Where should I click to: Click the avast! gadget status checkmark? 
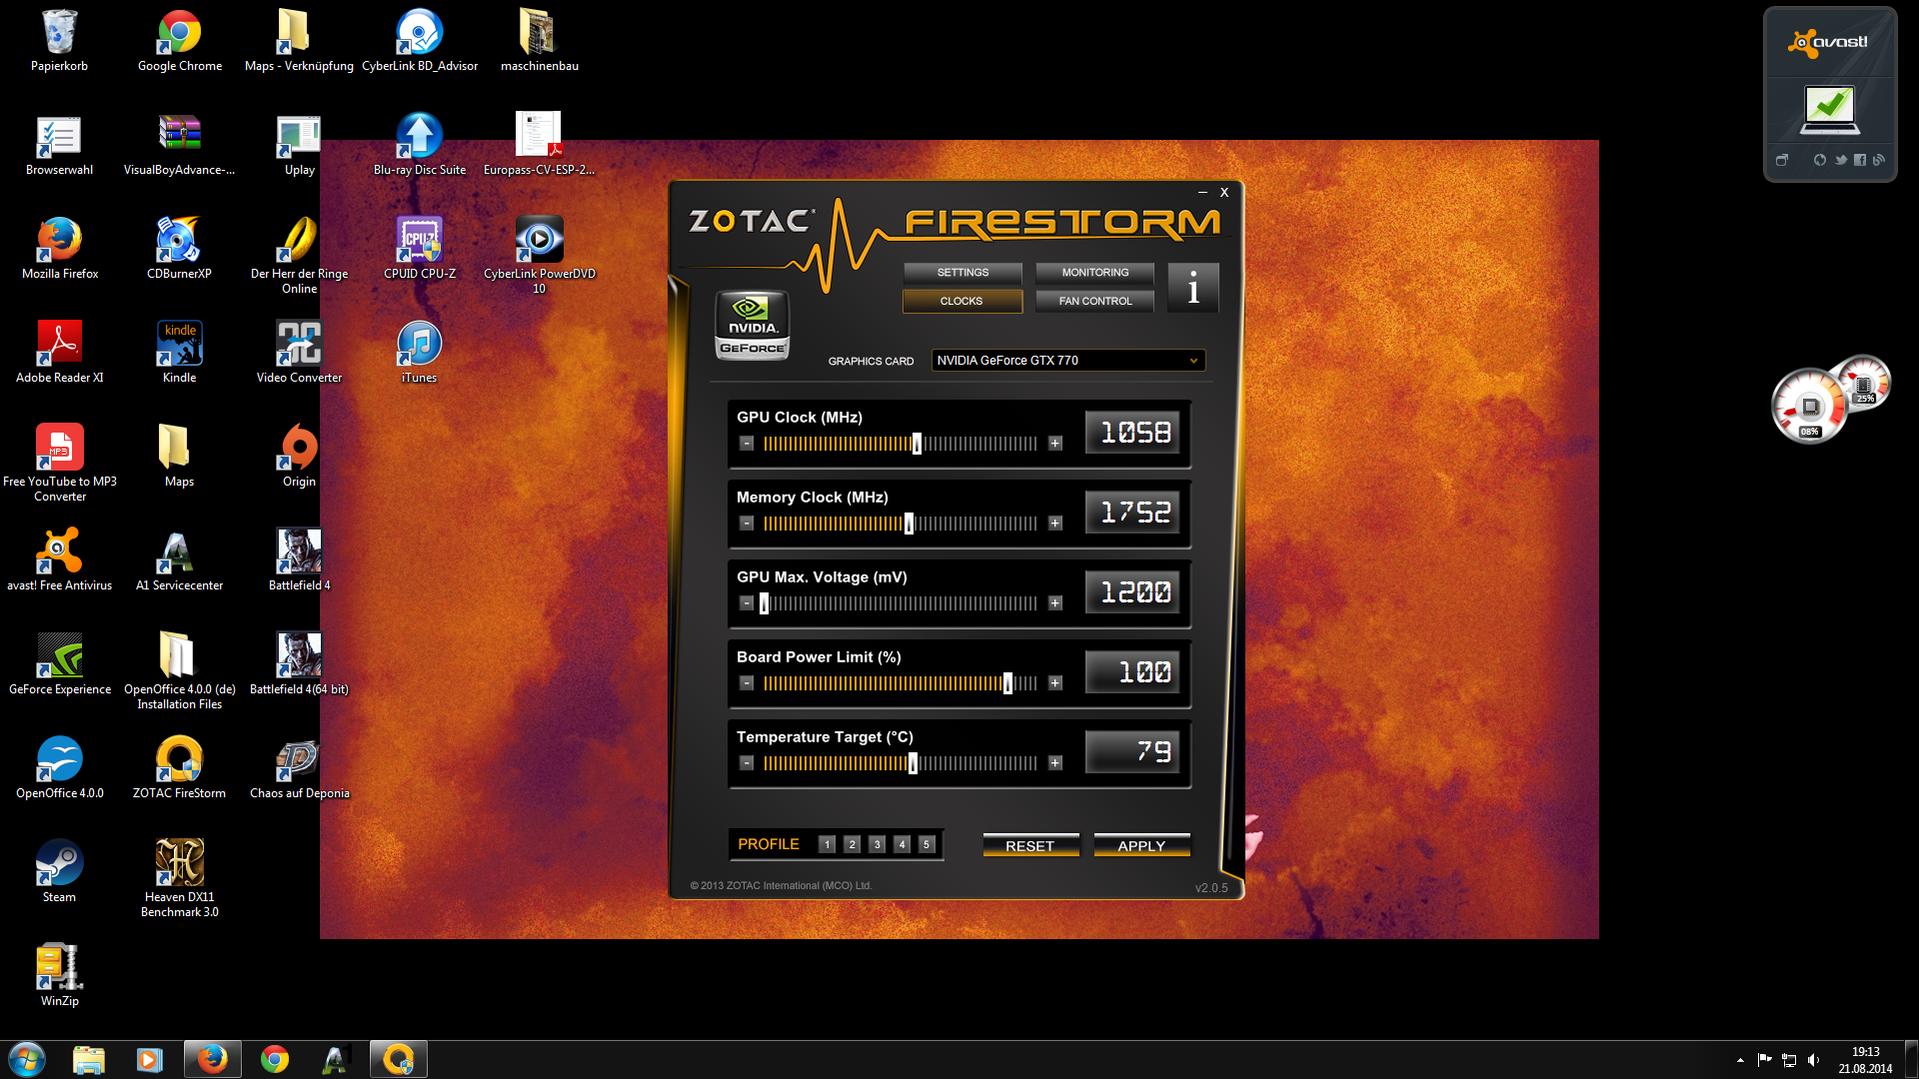(x=1830, y=109)
